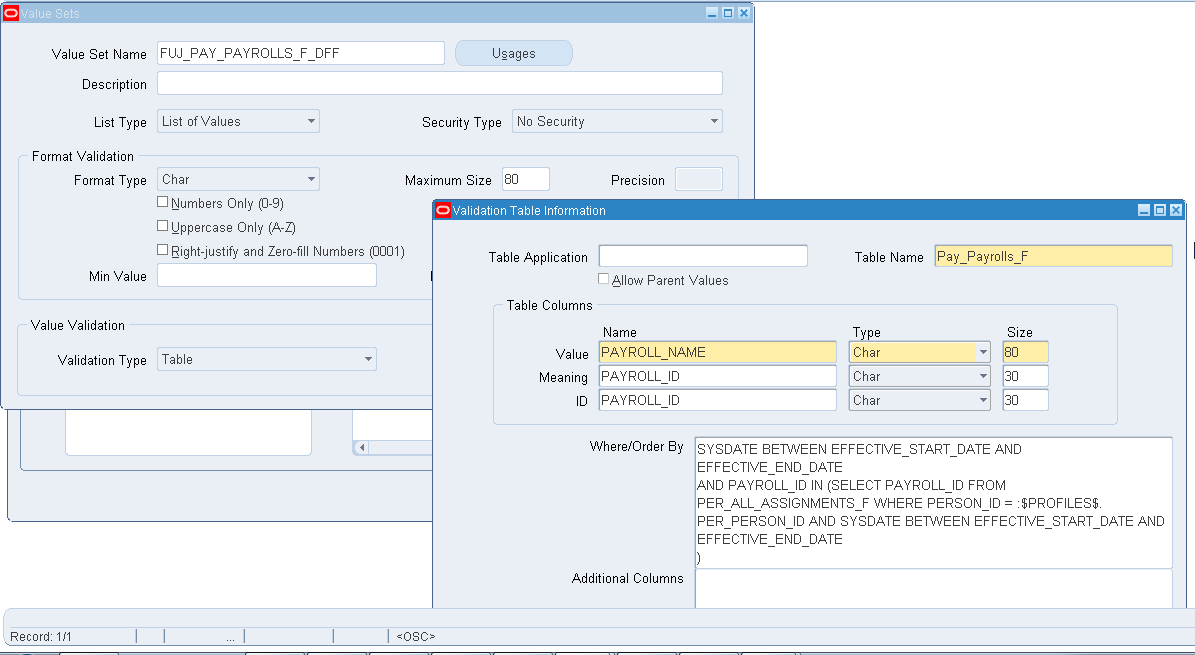Click the Oracle logo on Value Sets window
1195x655 pixels.
coord(10,12)
